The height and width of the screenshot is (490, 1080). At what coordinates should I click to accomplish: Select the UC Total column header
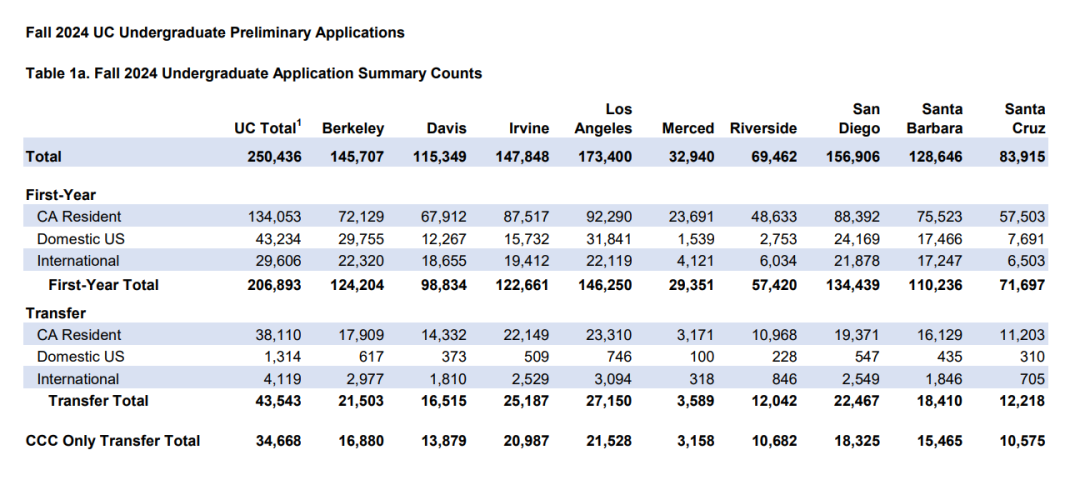point(267,127)
